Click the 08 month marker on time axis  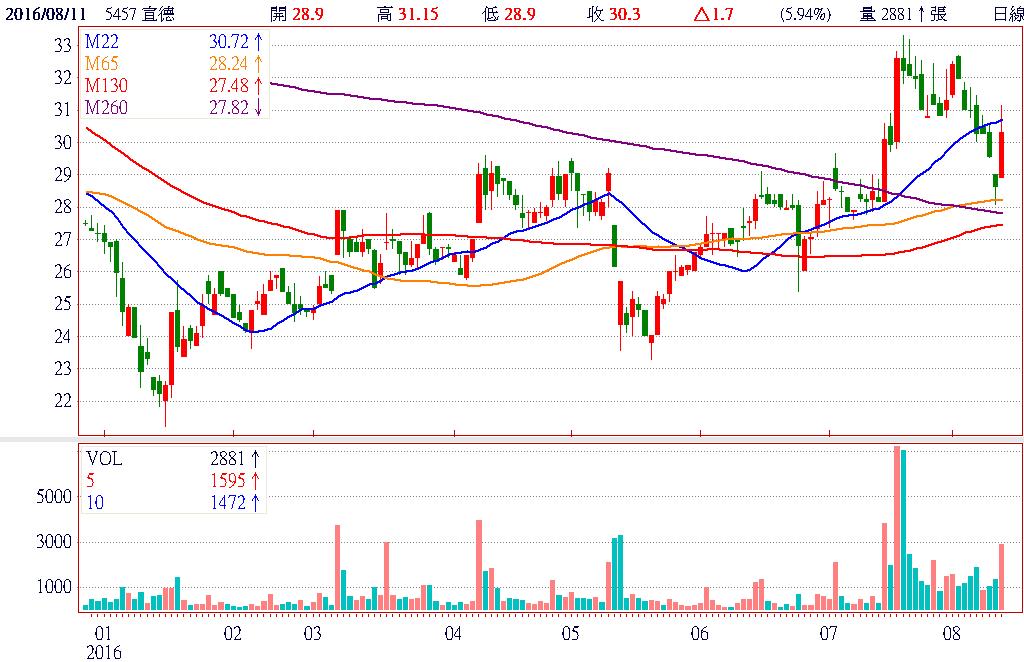coord(951,634)
